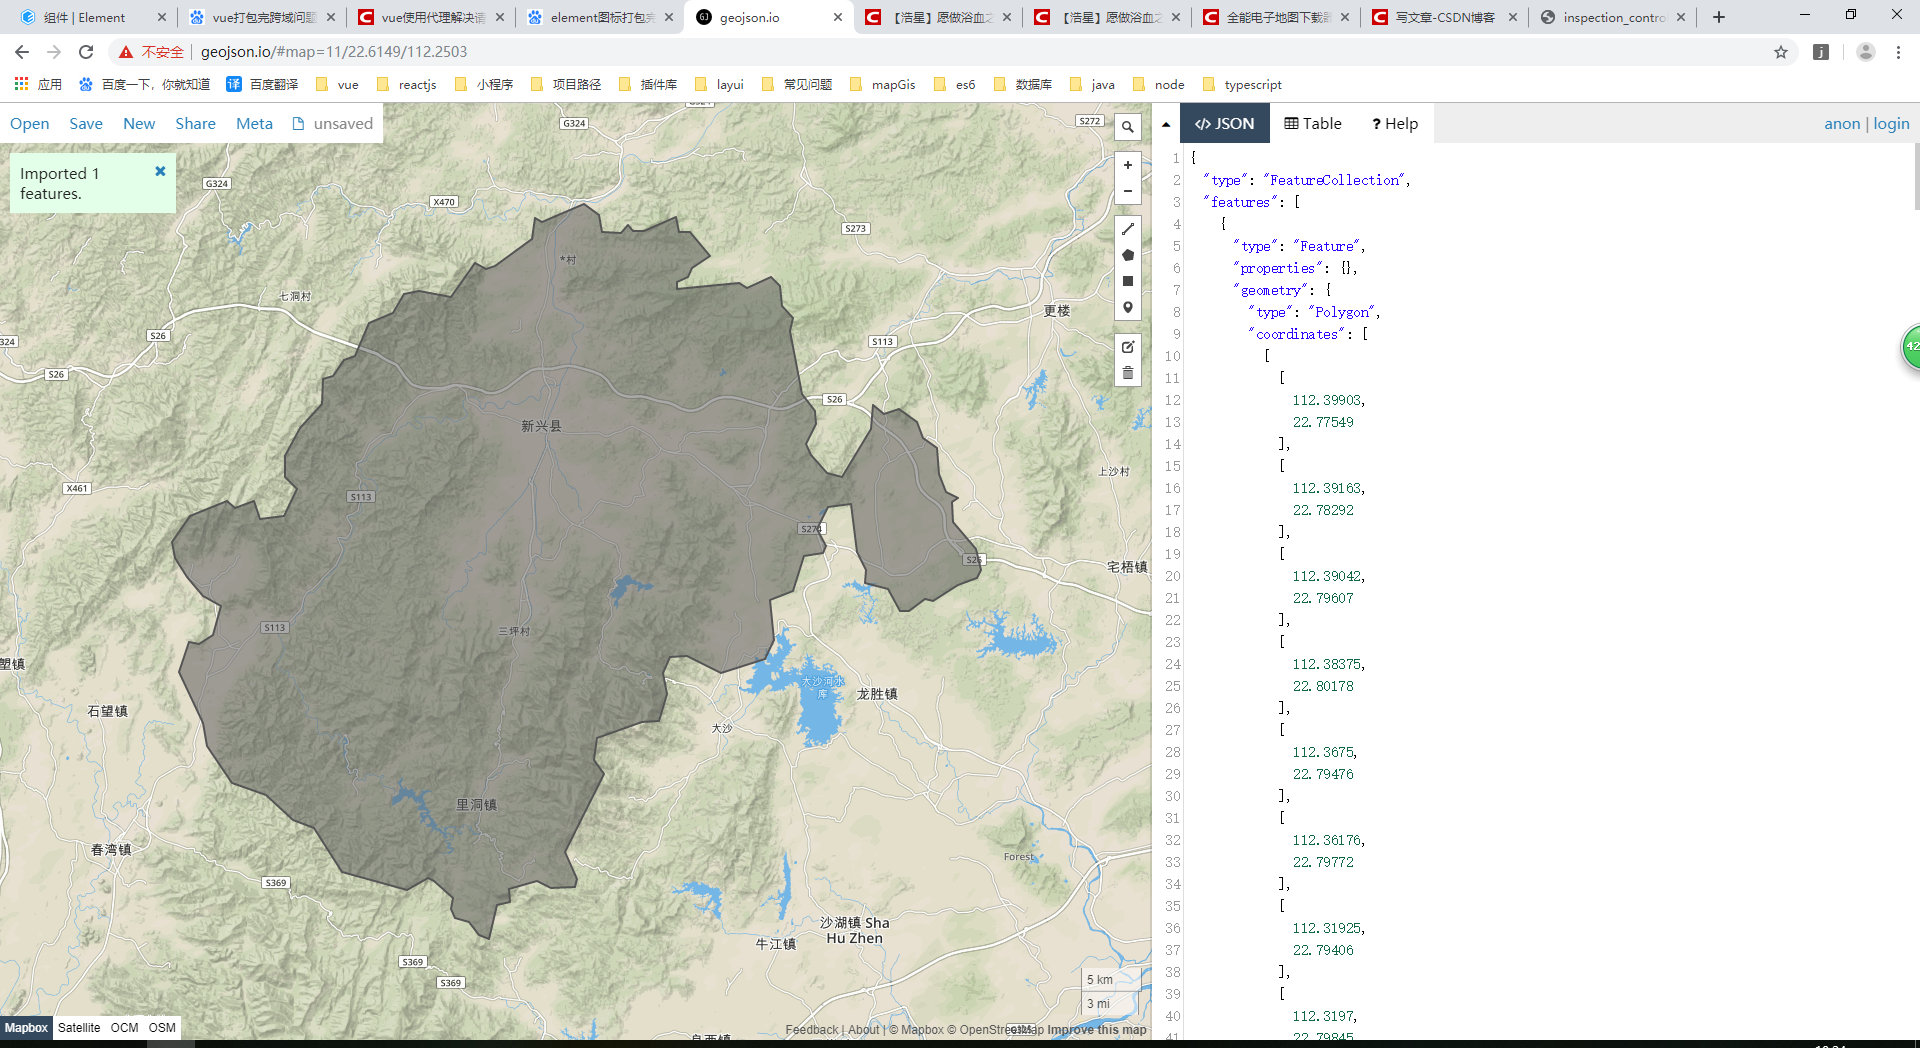The width and height of the screenshot is (1920, 1048).
Task: Select the search tool on the map
Action: pos(1127,127)
